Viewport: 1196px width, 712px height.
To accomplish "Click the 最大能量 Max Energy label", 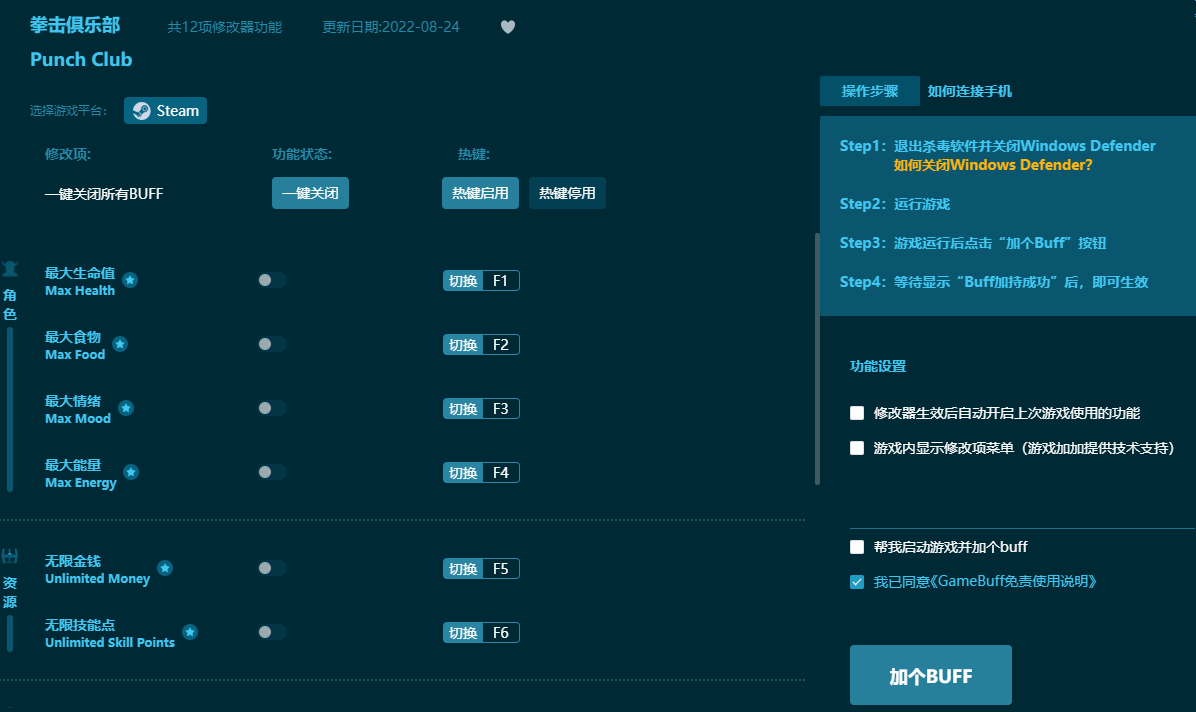I will click(81, 474).
